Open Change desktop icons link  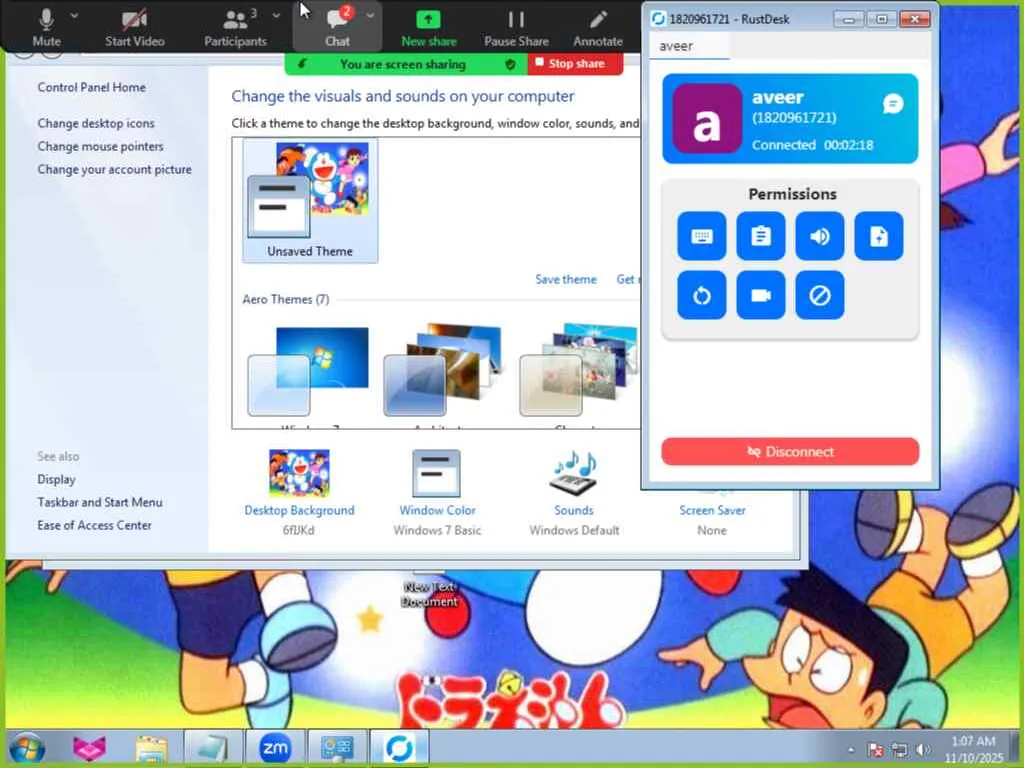click(x=96, y=123)
